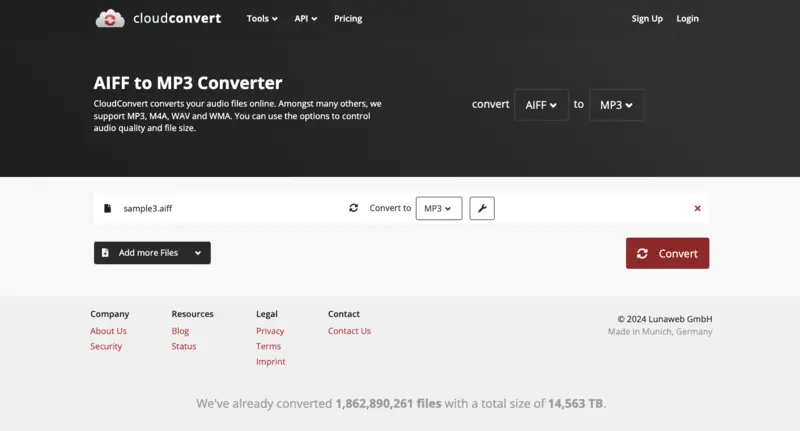The image size is (800, 431).
Task: Open the Privacy link
Action: click(270, 331)
